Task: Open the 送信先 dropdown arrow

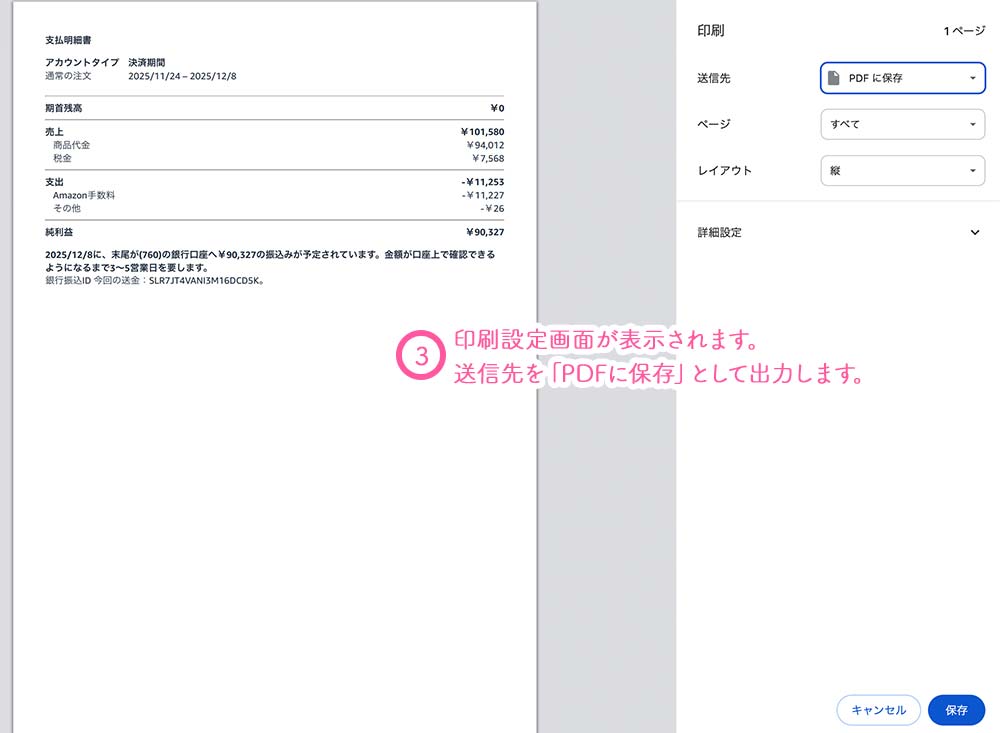Action: click(972, 78)
